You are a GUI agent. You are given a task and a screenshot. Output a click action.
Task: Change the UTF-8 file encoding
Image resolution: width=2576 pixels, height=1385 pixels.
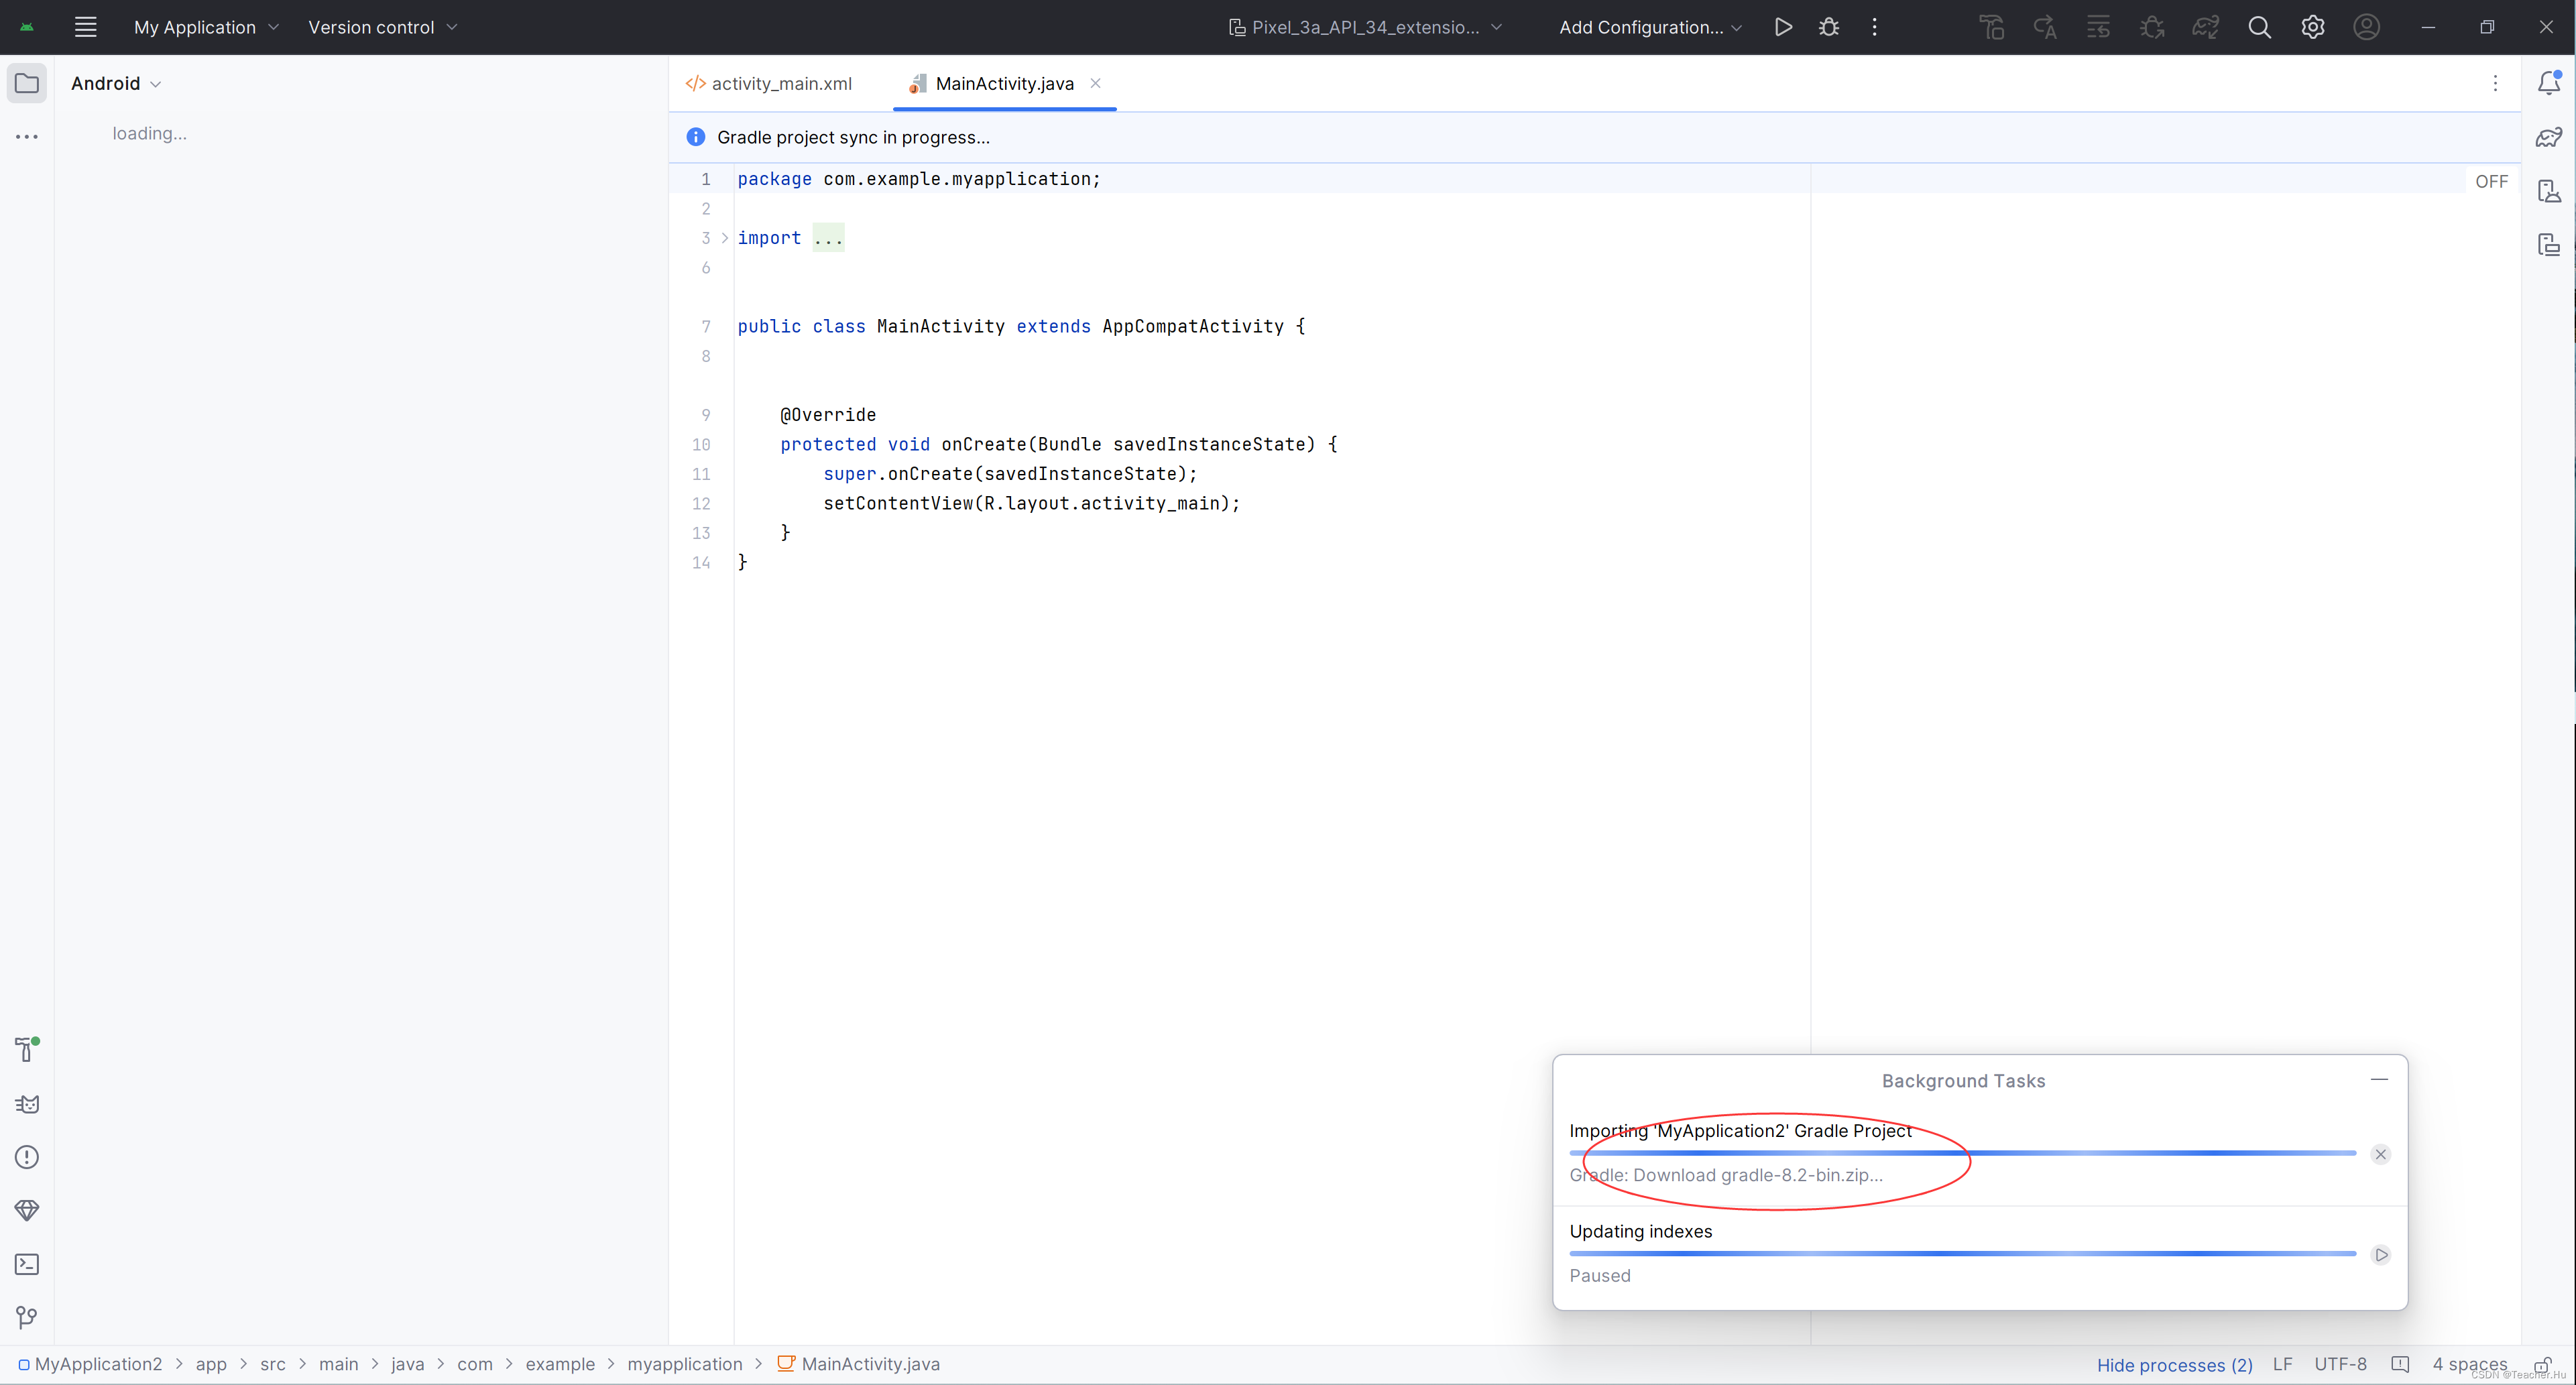pos(2340,1364)
